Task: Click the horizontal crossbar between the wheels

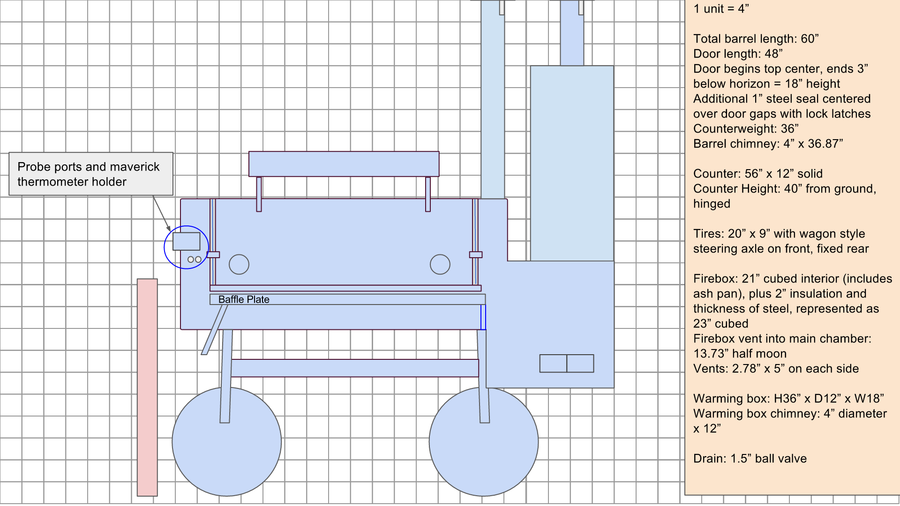Action: 356,368
